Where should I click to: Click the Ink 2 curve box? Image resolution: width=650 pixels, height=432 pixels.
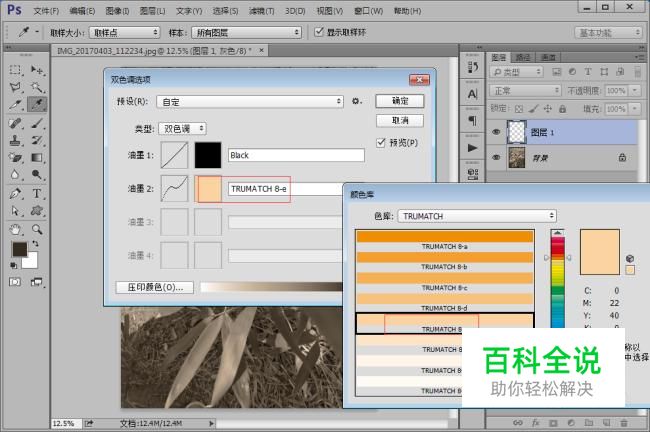click(x=174, y=189)
